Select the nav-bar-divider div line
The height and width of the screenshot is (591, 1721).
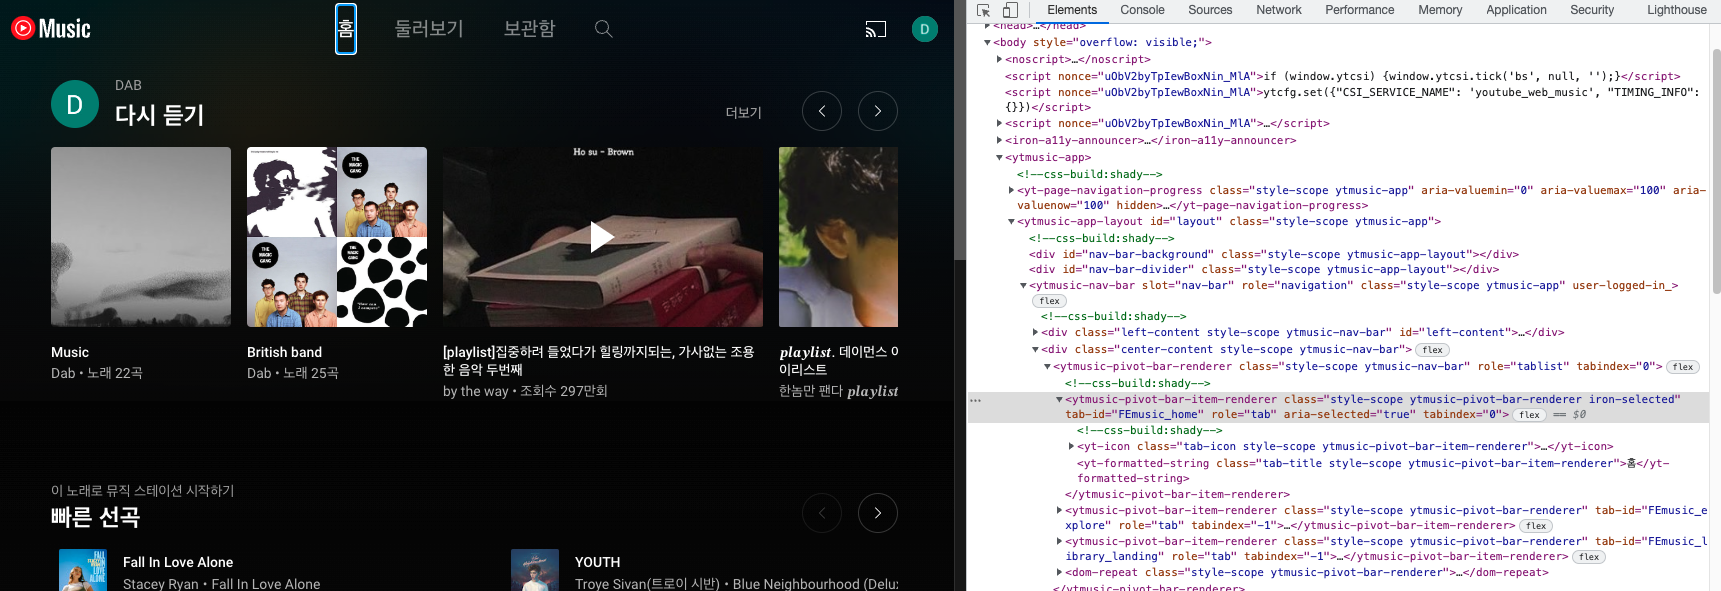1264,269
